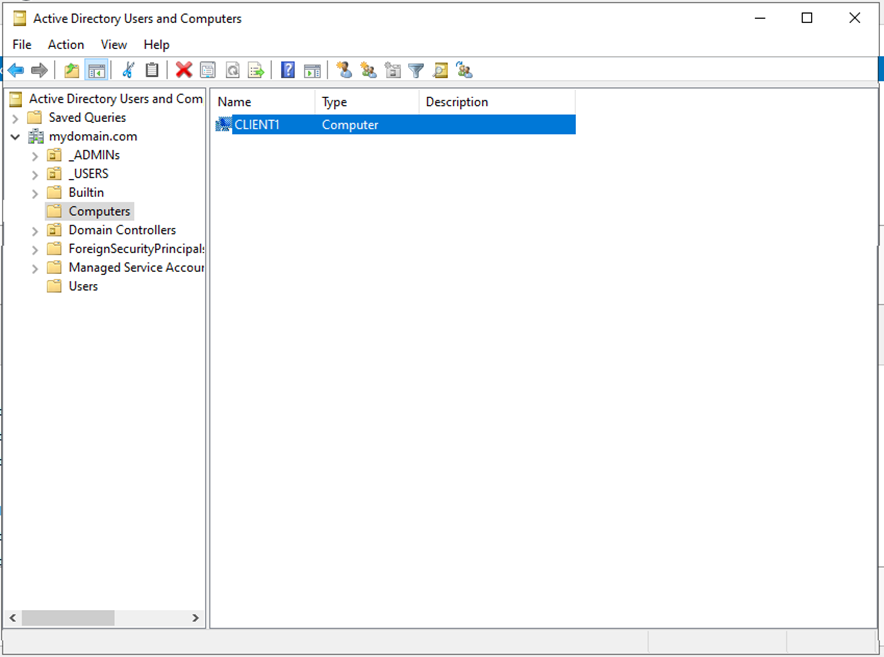Click the red X Delete icon
The height and width of the screenshot is (657, 884).
click(x=184, y=70)
